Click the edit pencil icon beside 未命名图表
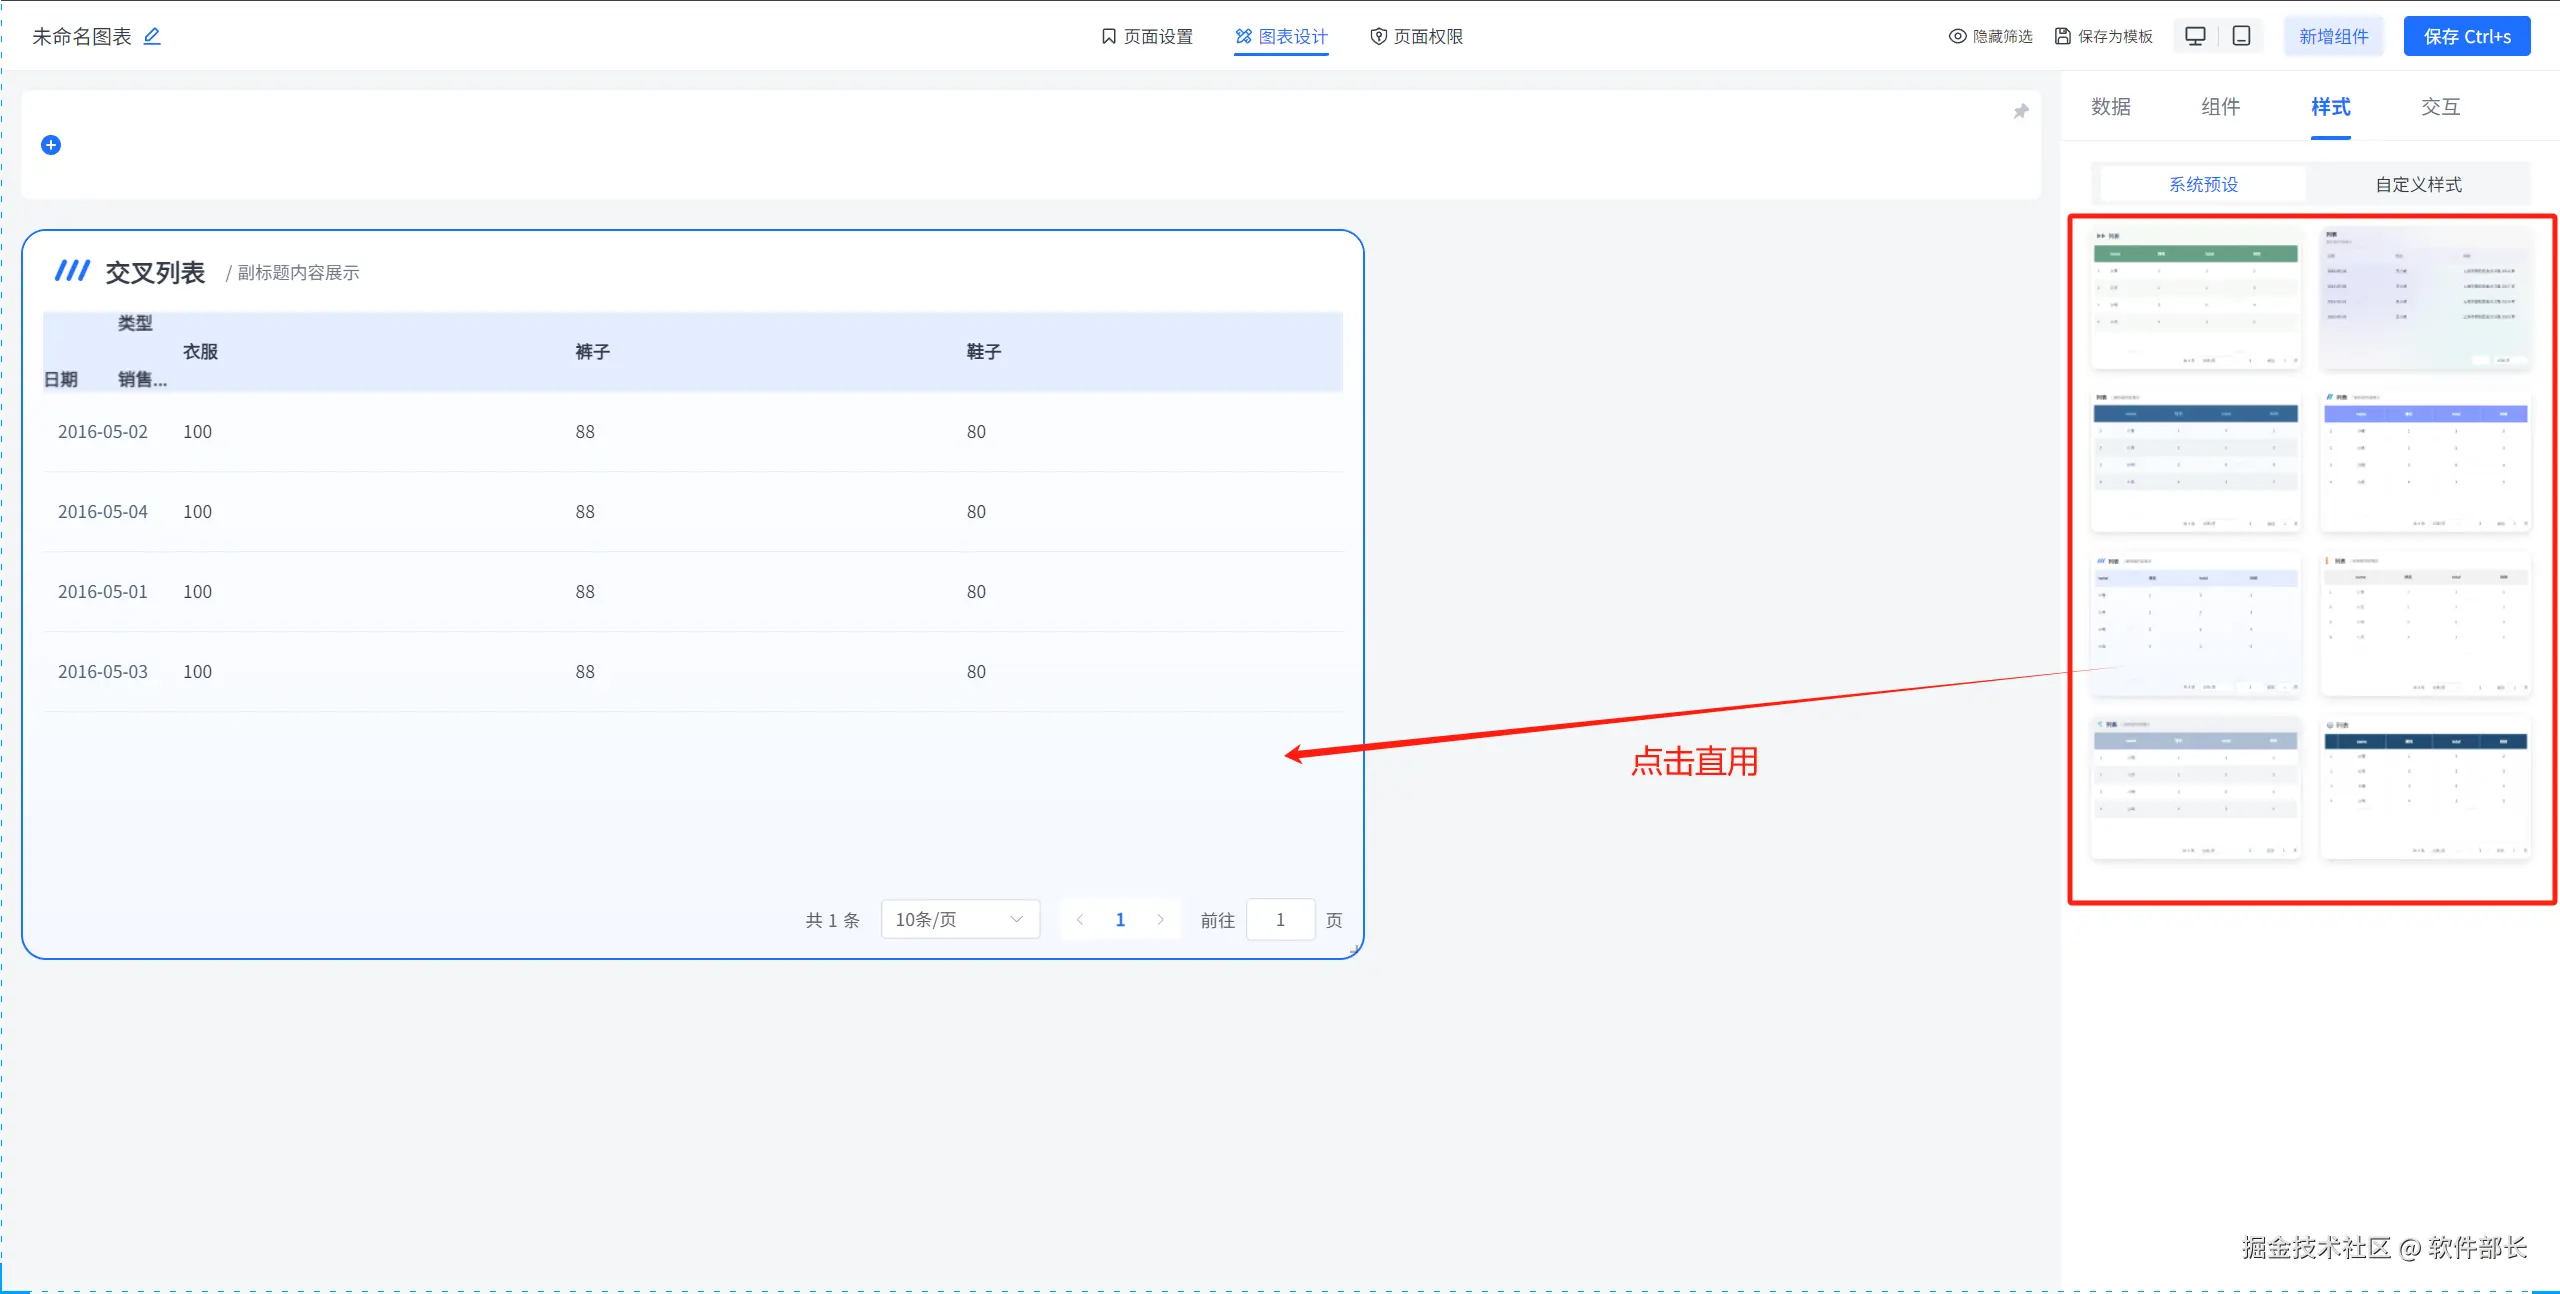 coord(152,36)
